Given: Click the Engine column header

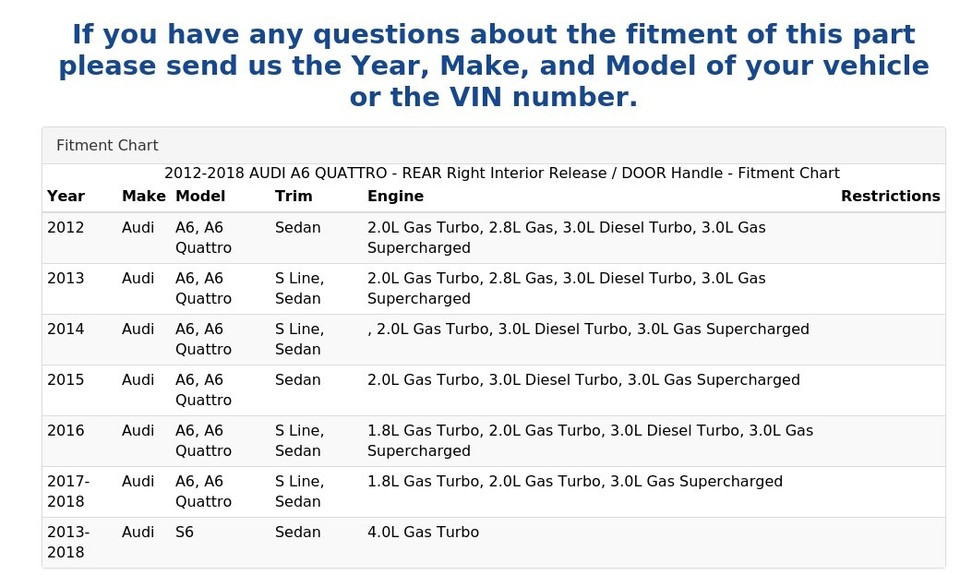Looking at the screenshot, I should [x=395, y=196].
